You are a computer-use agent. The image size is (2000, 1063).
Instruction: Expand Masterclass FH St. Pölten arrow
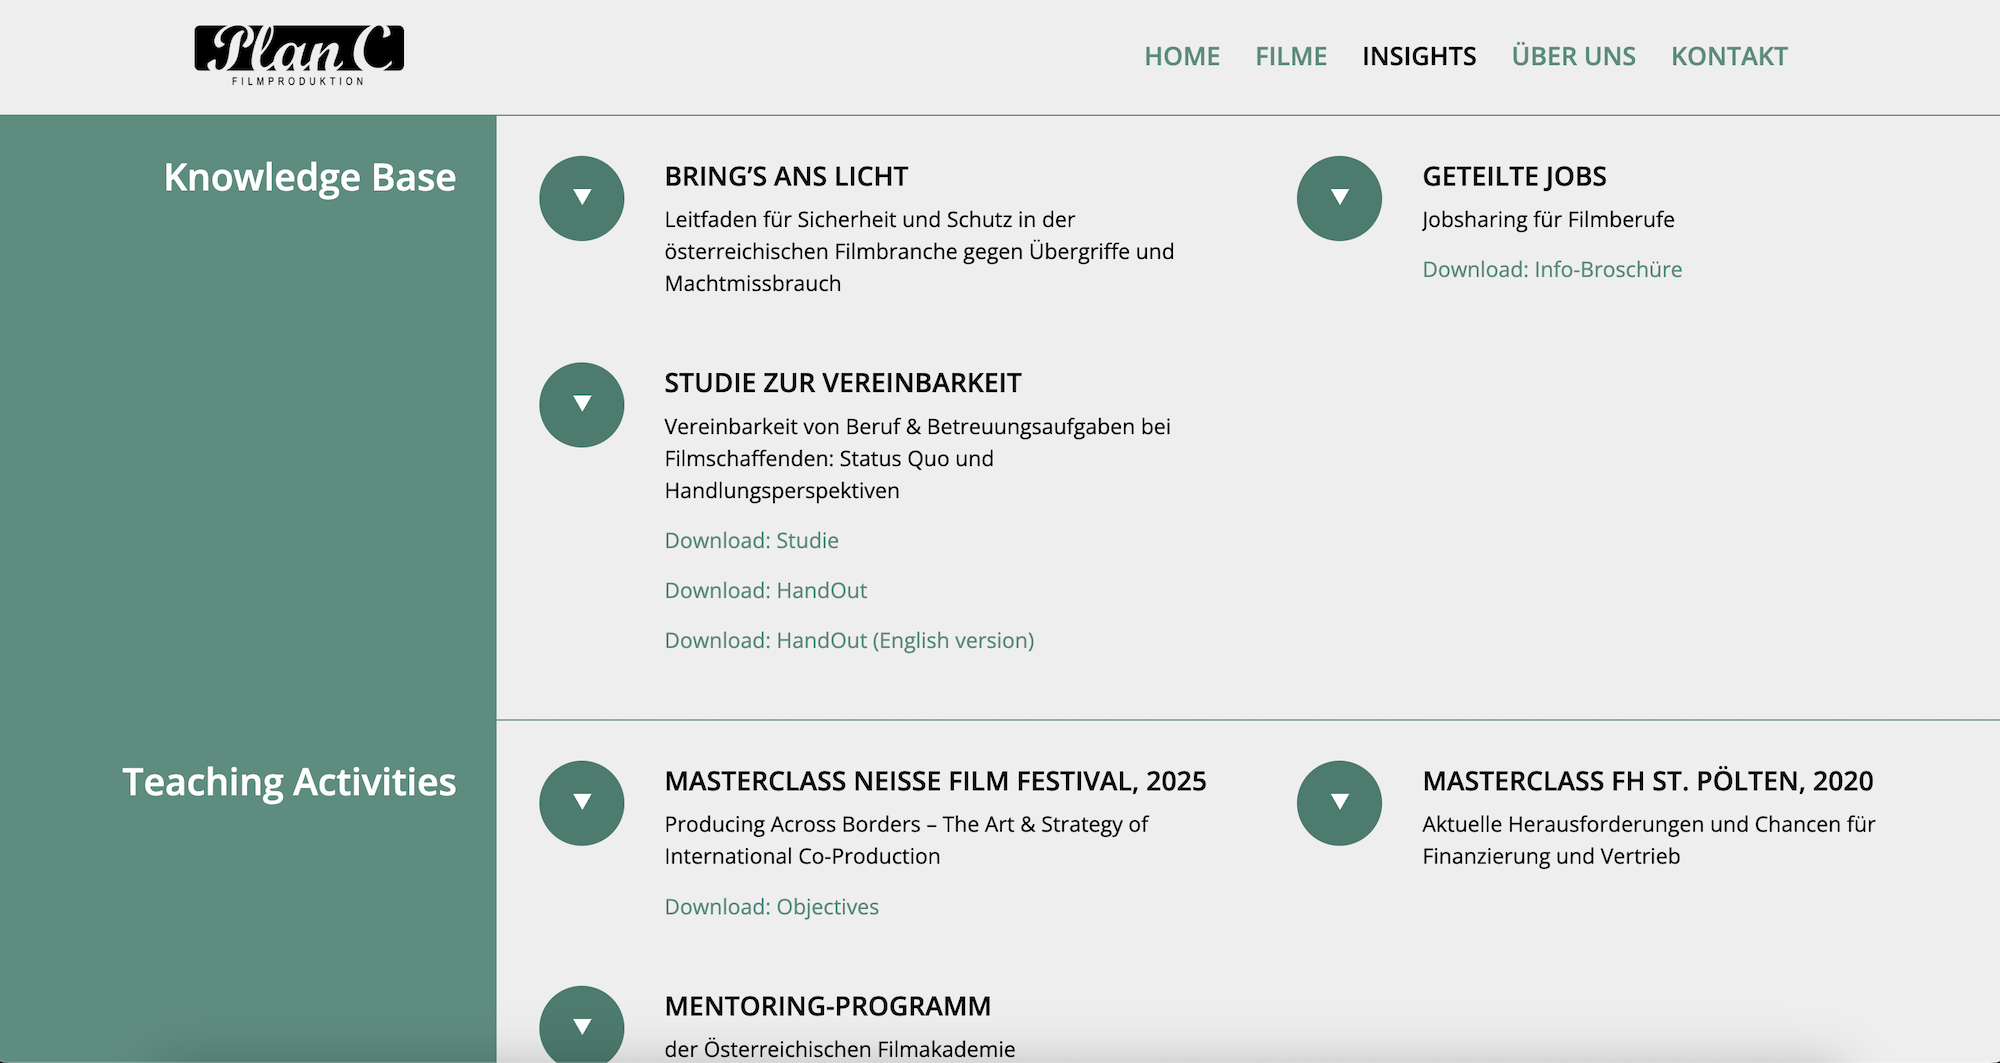click(1339, 803)
